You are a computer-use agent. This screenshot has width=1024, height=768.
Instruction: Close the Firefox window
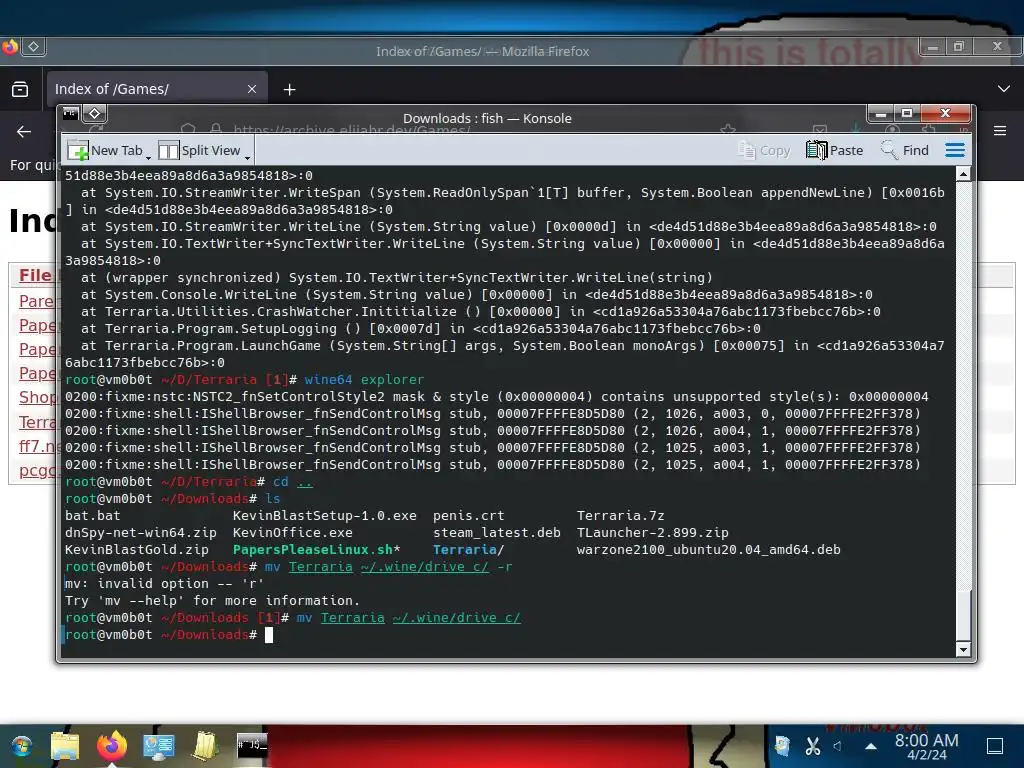pyautogui.click(x=997, y=46)
